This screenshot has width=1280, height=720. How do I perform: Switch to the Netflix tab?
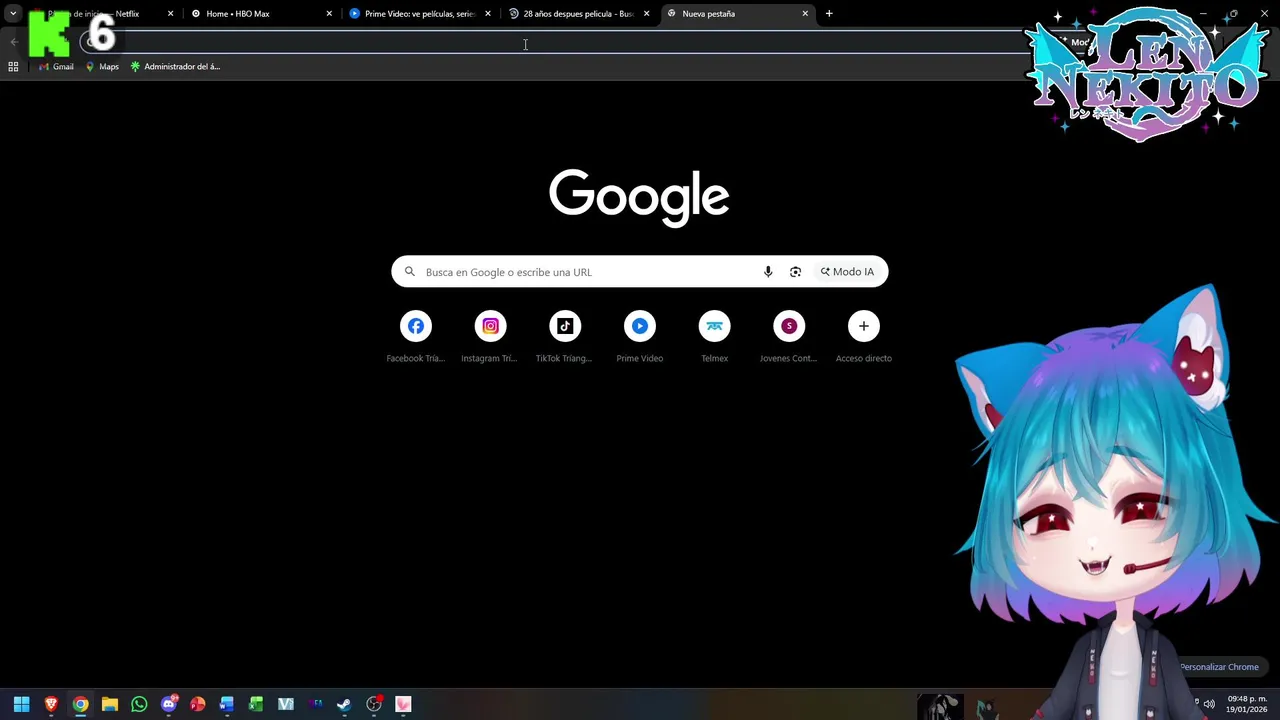(x=103, y=14)
